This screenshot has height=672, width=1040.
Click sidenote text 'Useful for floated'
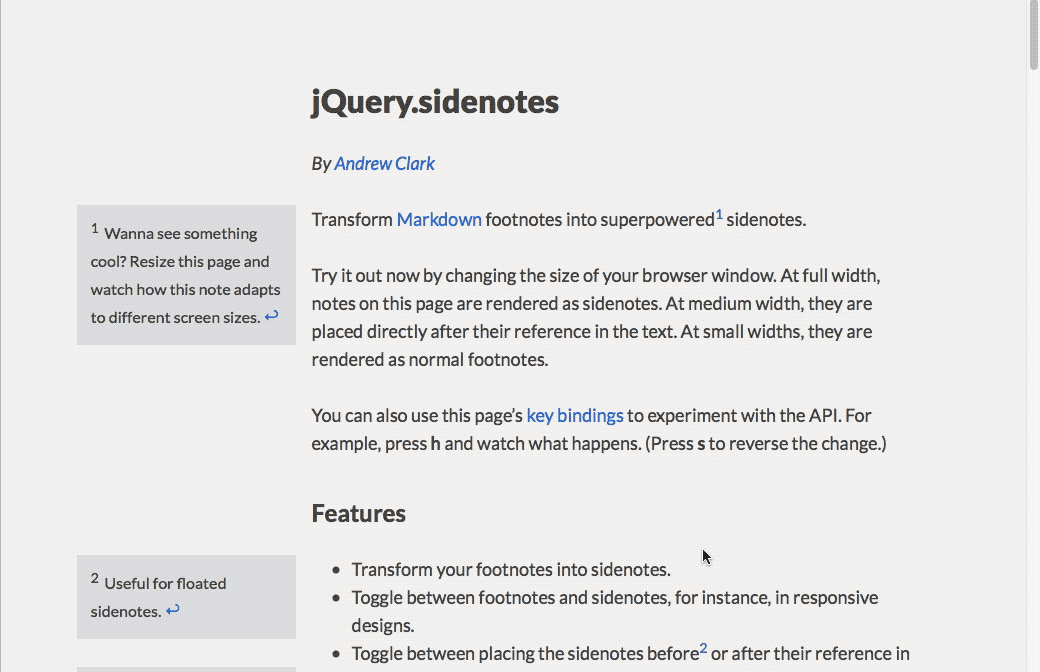[x=165, y=584]
